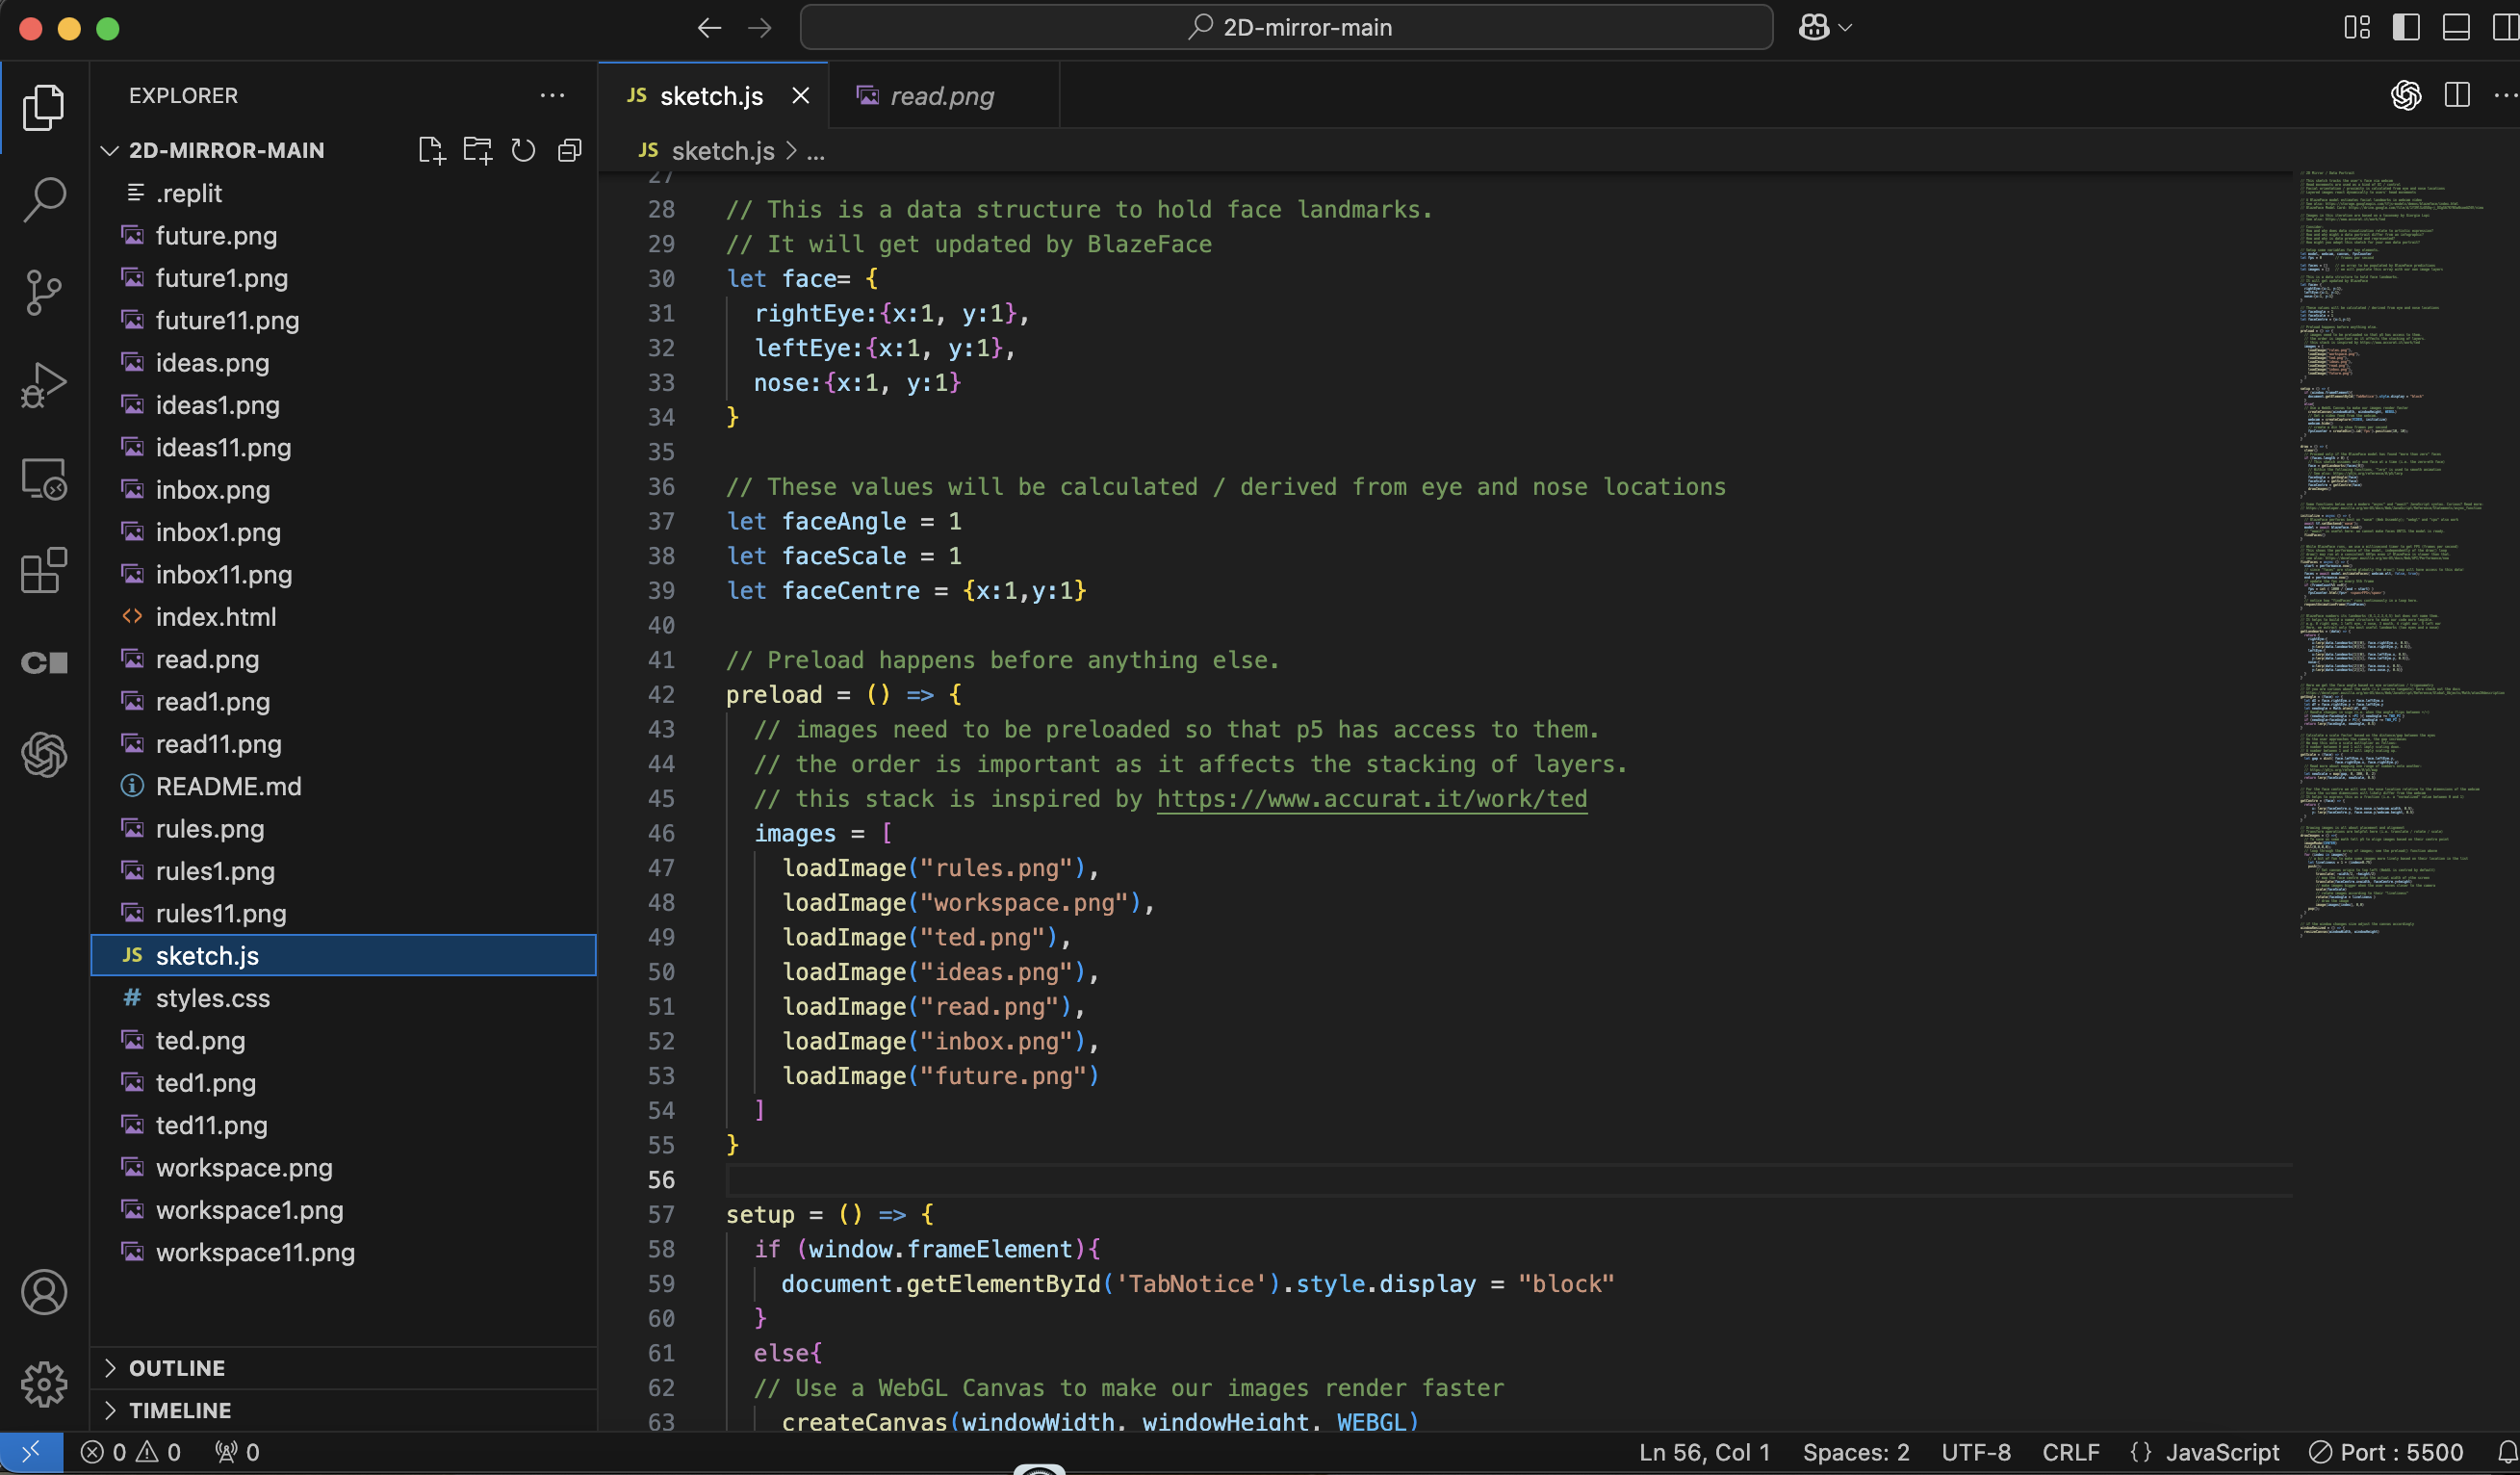
Task: Refresh the Explorer file list
Action: (x=523, y=150)
